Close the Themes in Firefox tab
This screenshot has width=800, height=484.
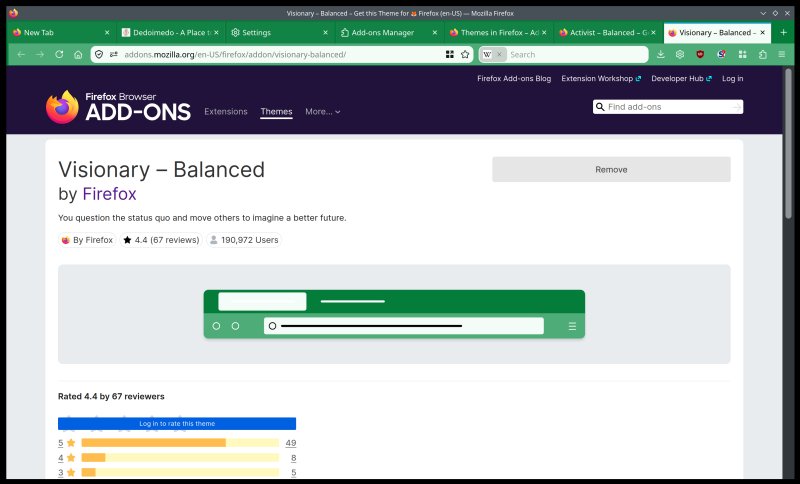pos(544,33)
